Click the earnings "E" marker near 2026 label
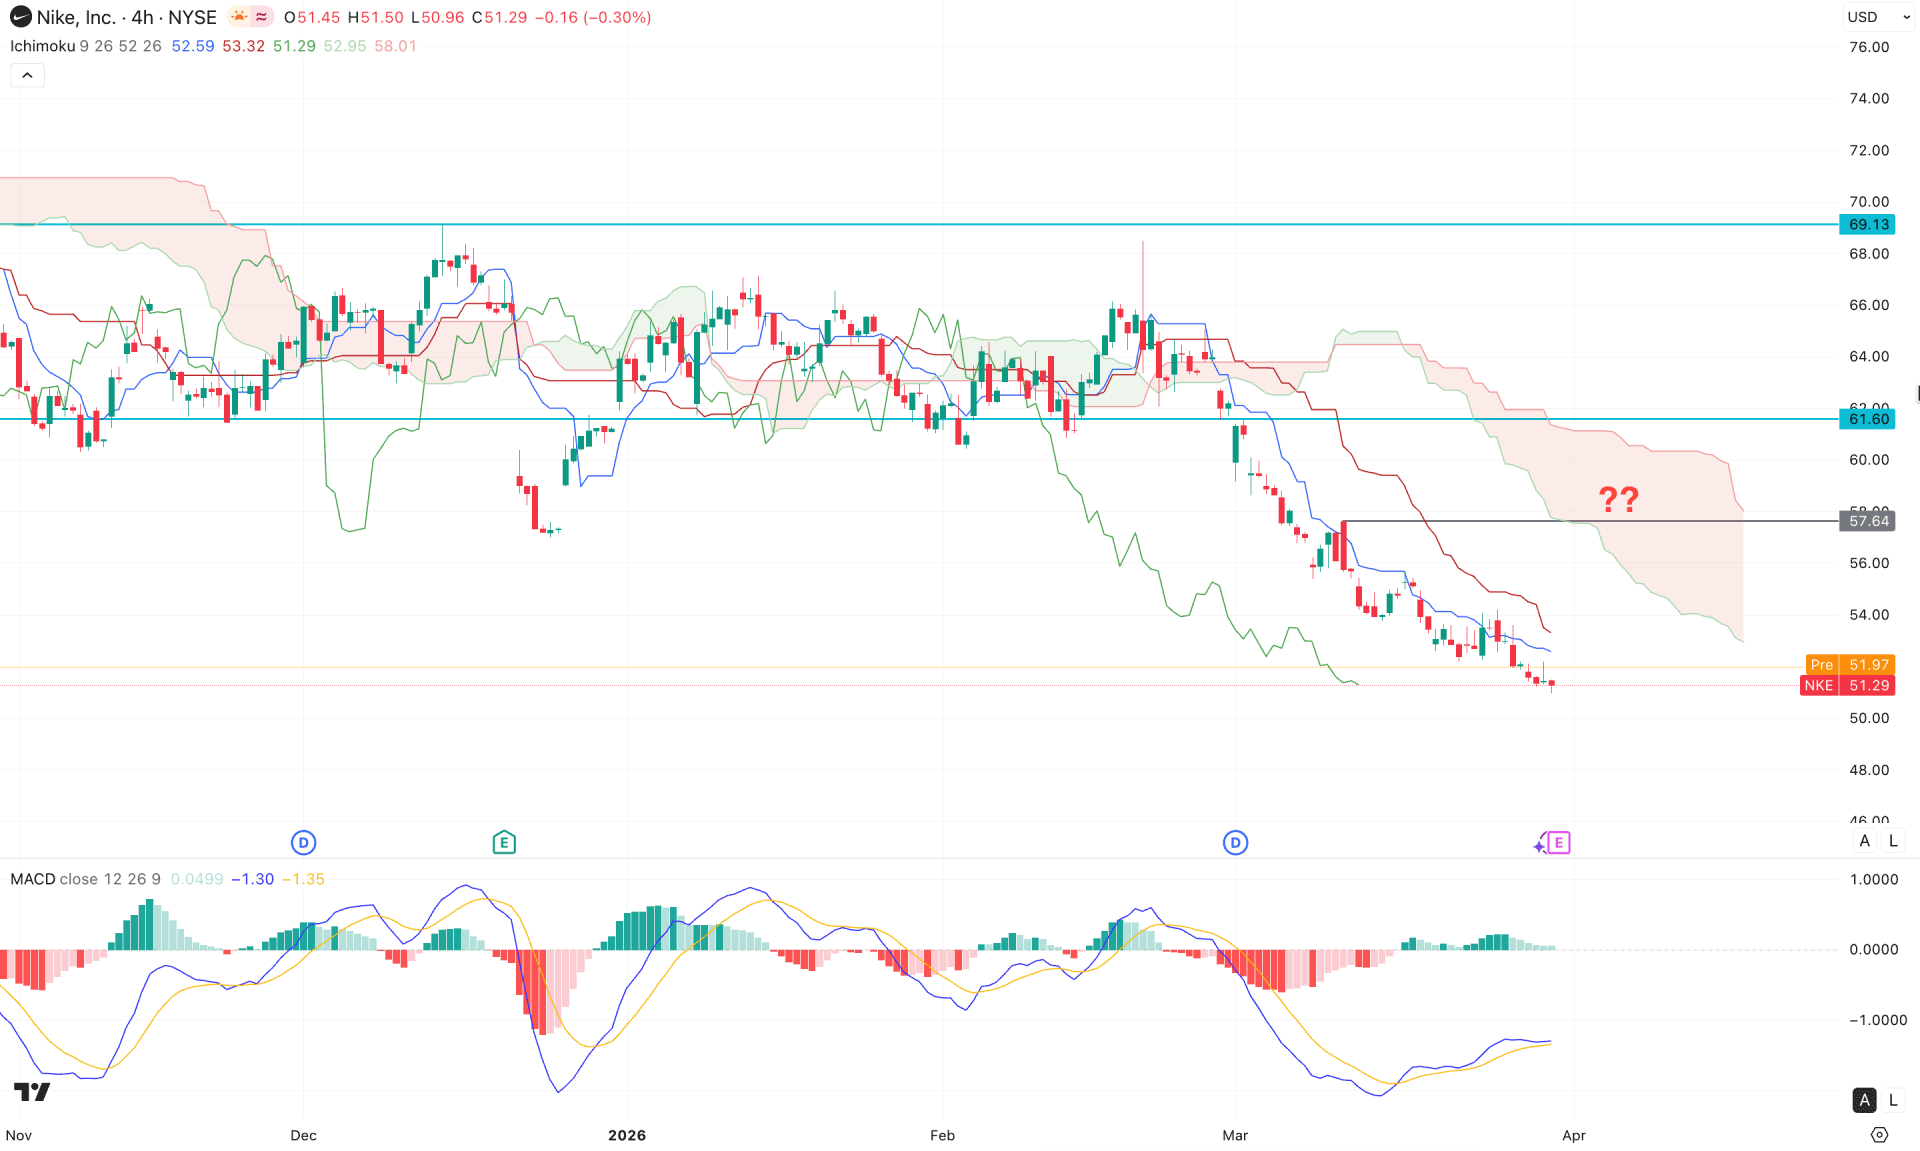1920x1151 pixels. pyautogui.click(x=505, y=842)
